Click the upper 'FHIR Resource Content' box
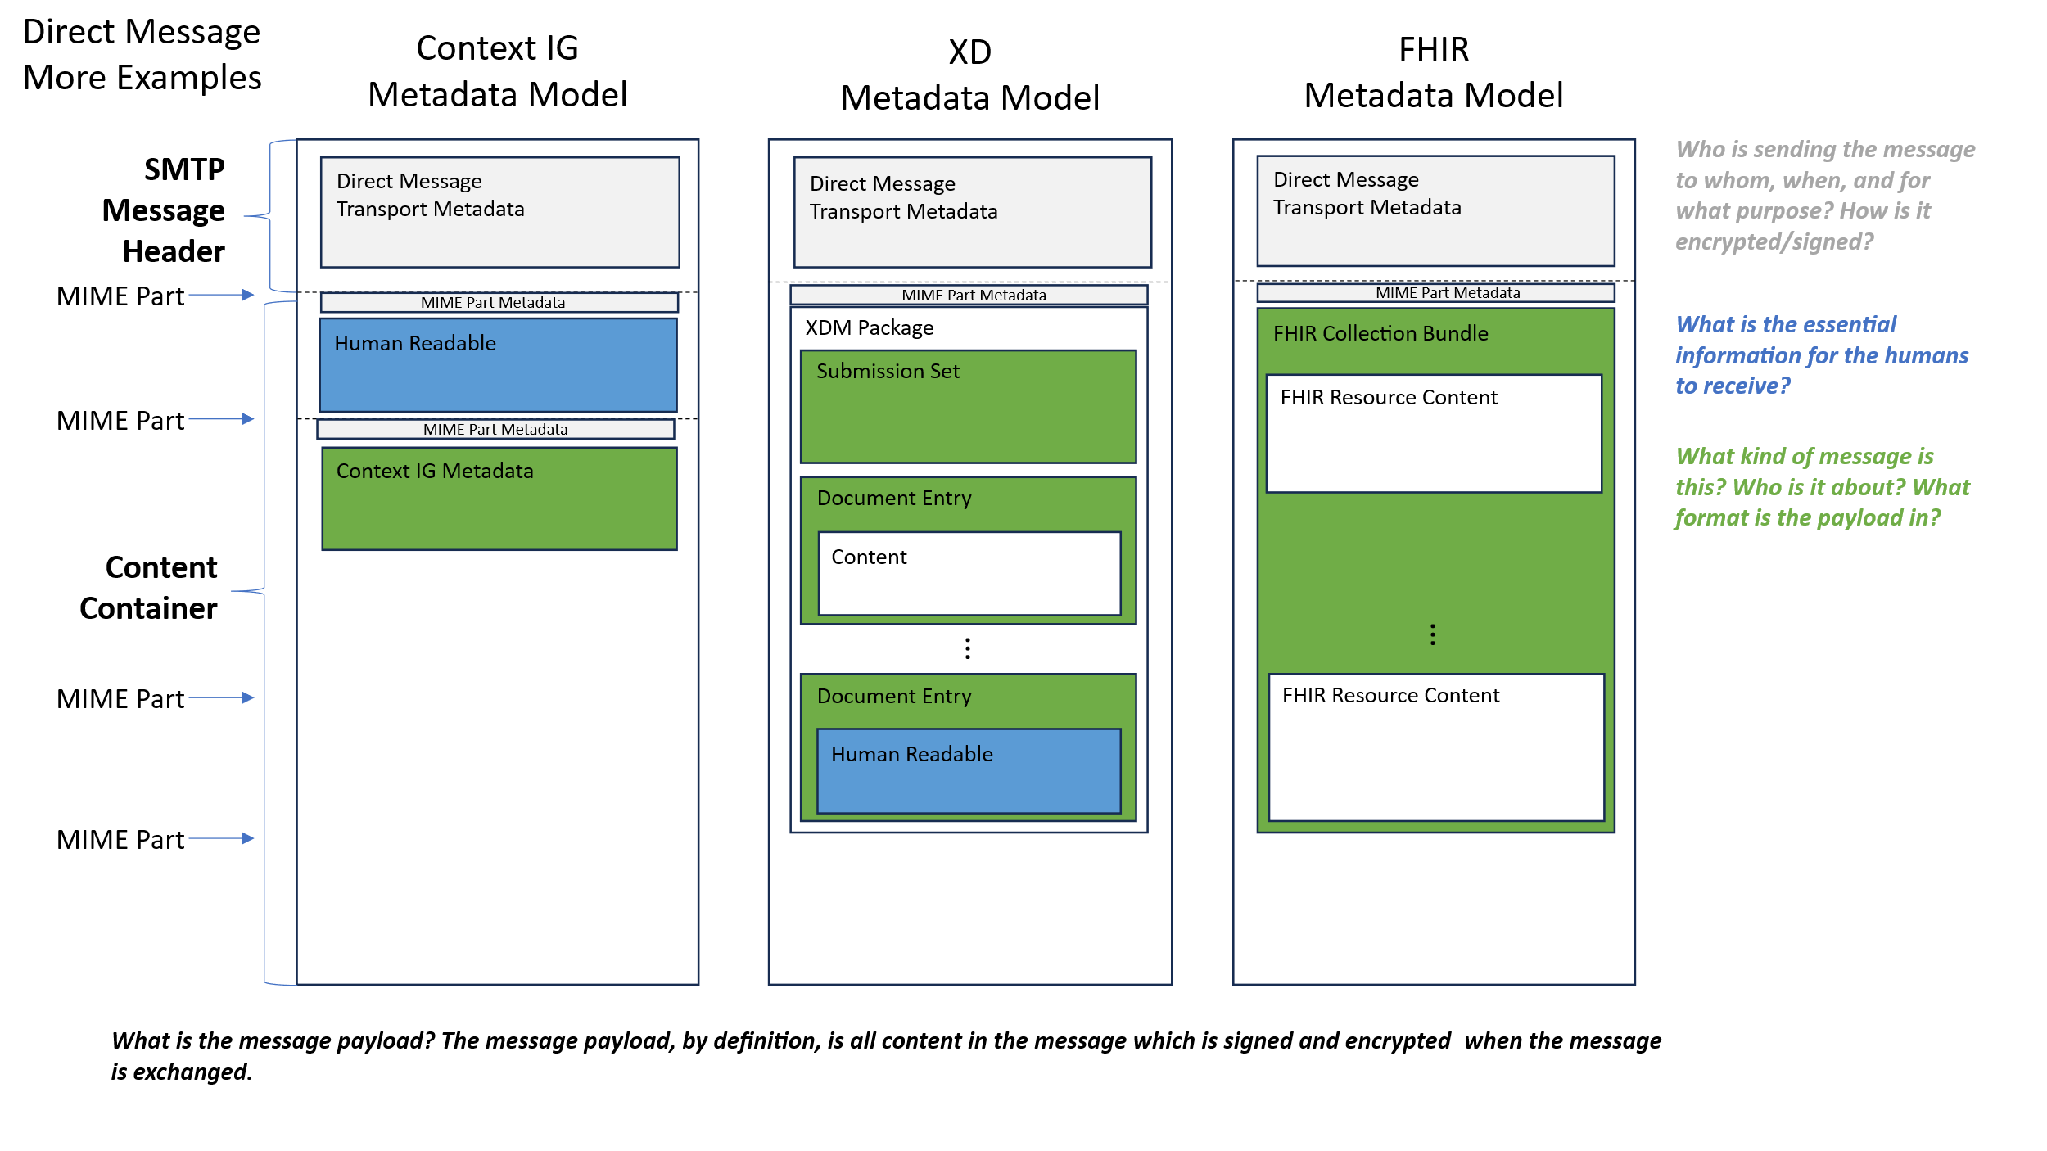 click(1434, 434)
